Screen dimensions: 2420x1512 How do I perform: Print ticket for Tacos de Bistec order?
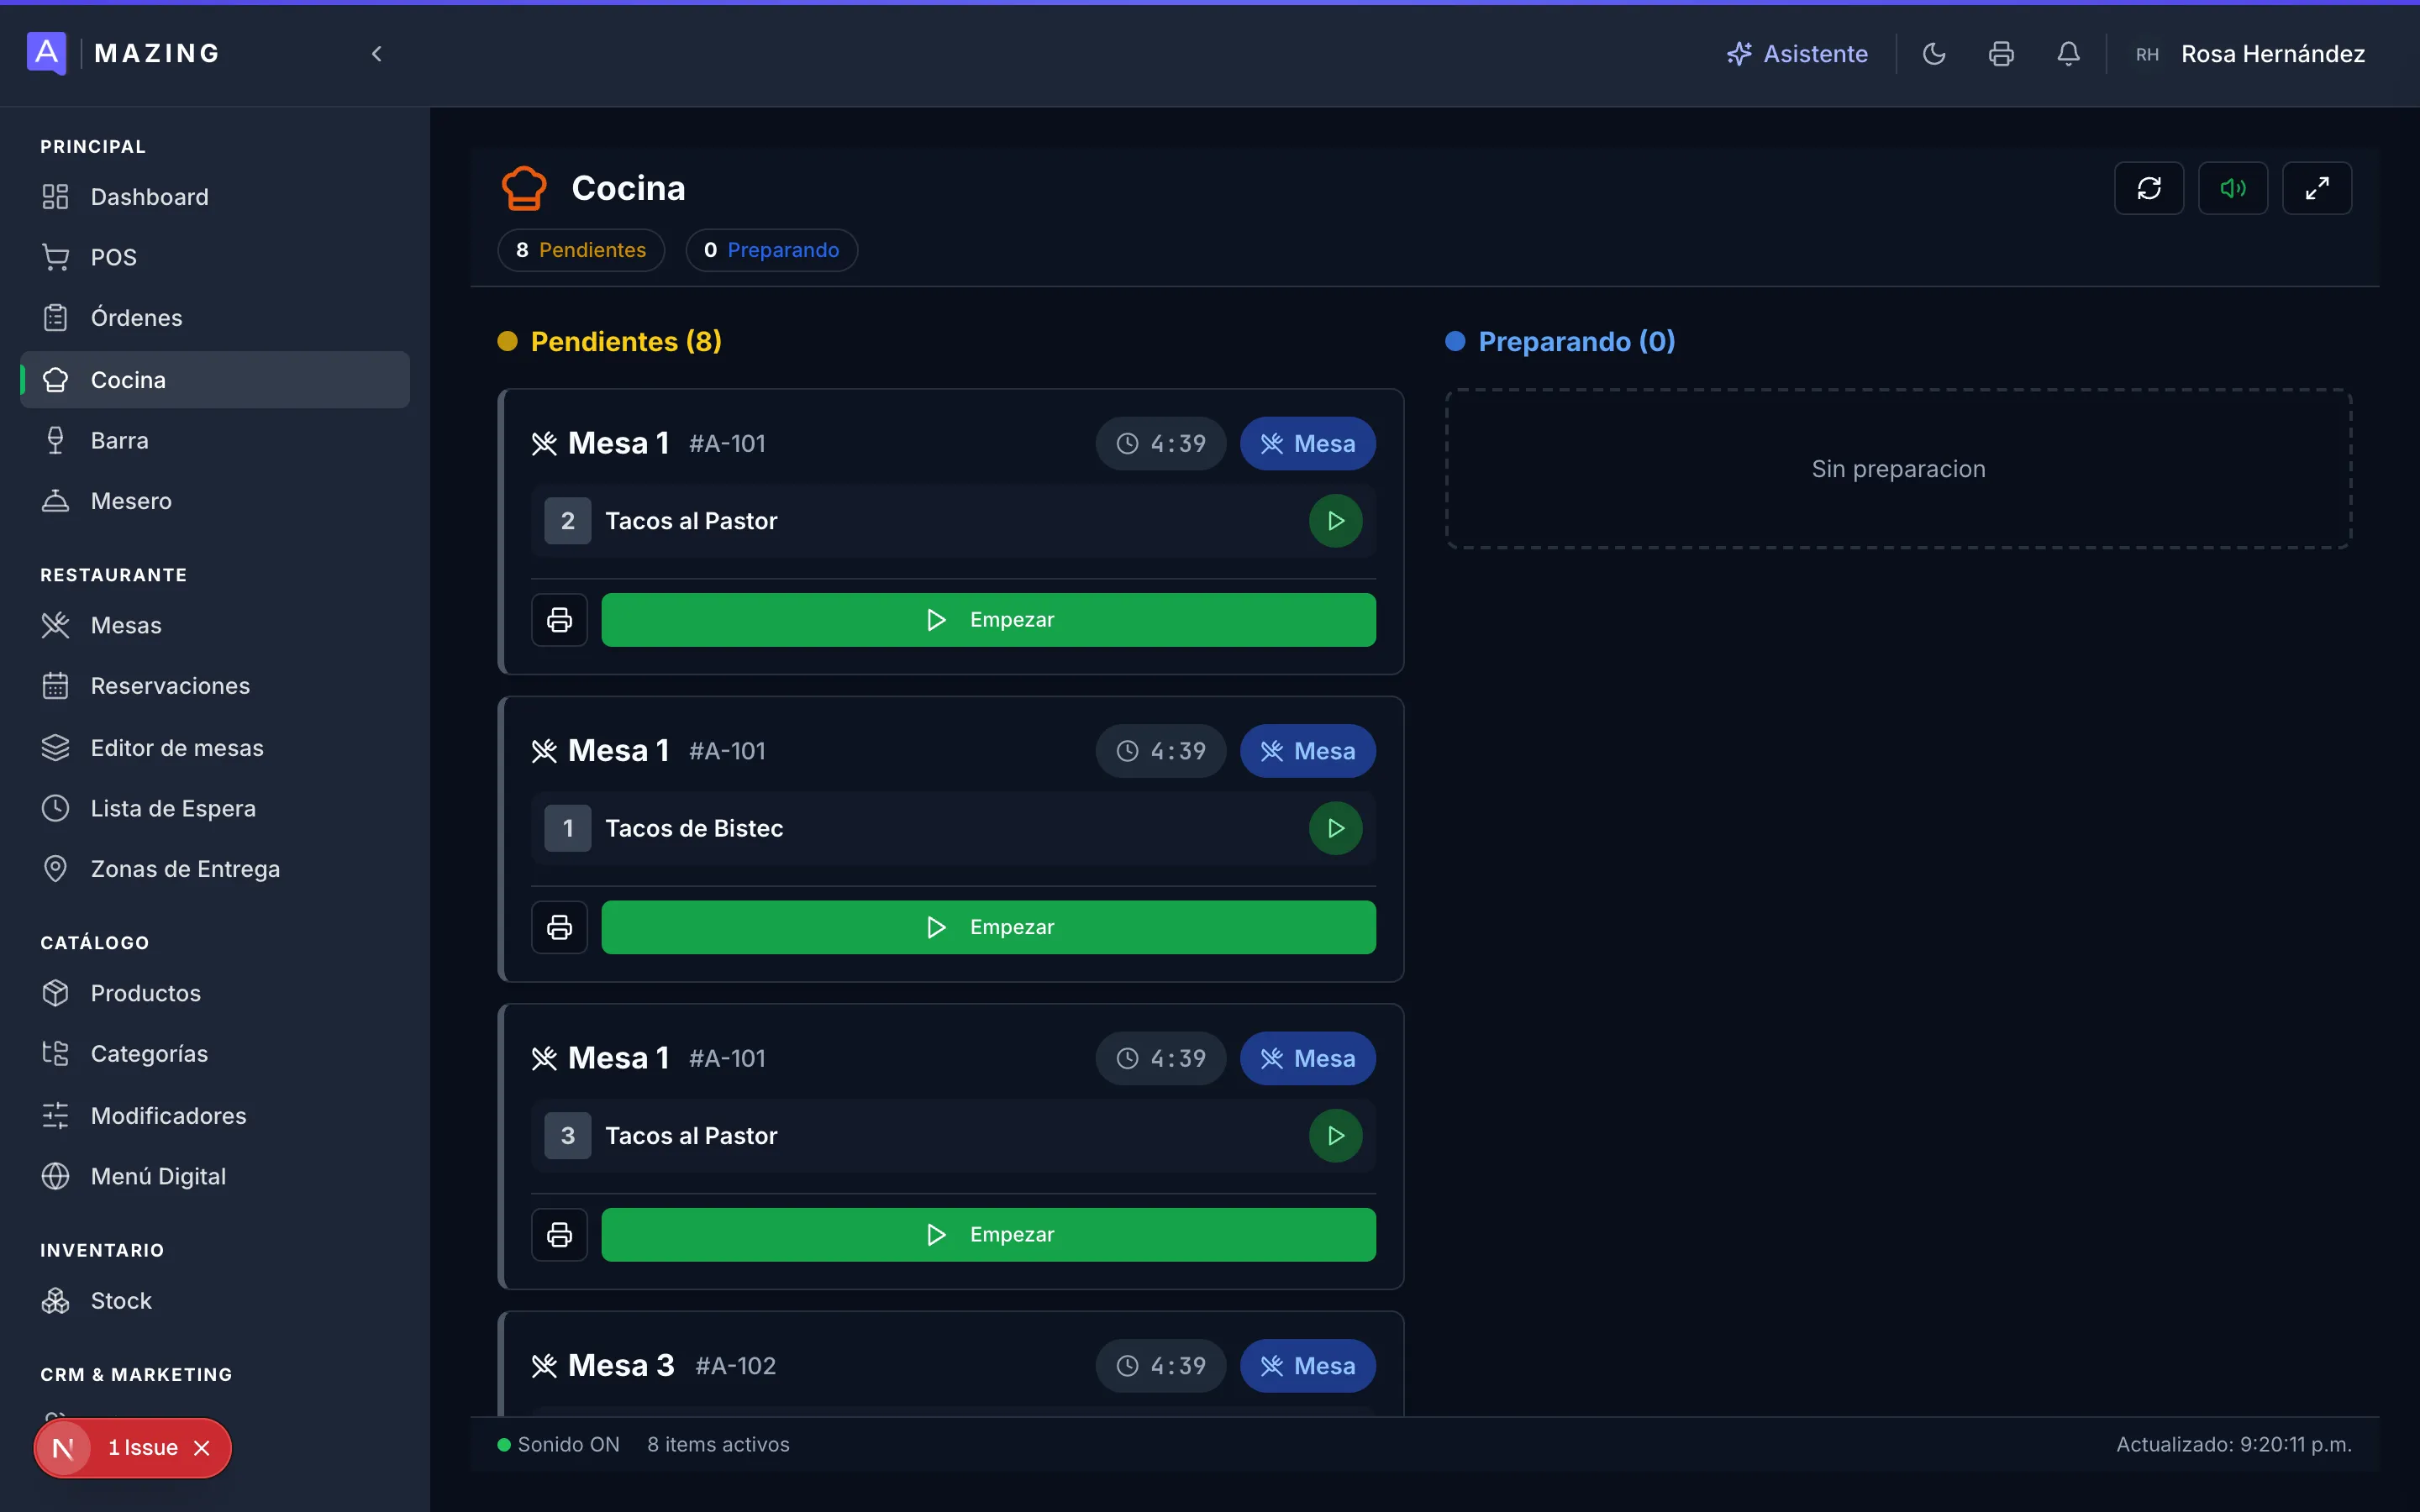(x=560, y=927)
